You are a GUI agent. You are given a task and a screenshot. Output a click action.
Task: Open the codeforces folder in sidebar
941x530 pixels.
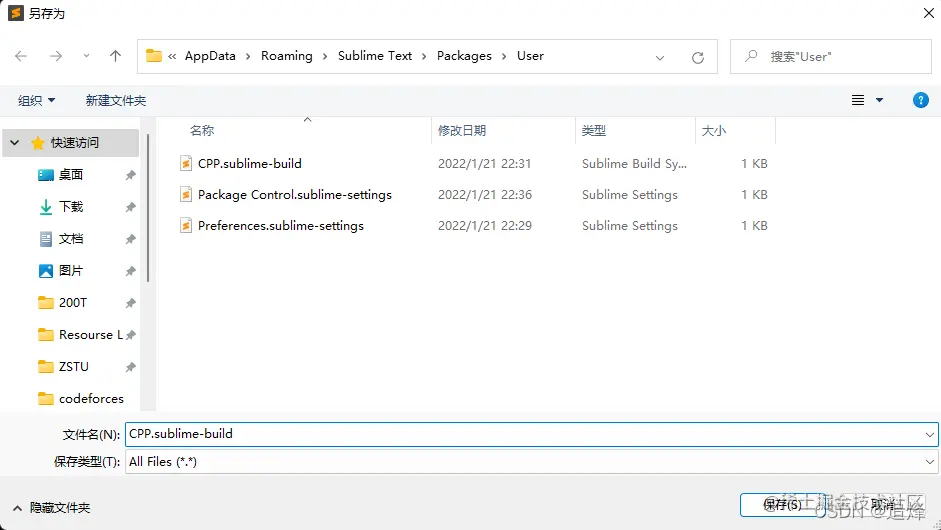click(91, 399)
